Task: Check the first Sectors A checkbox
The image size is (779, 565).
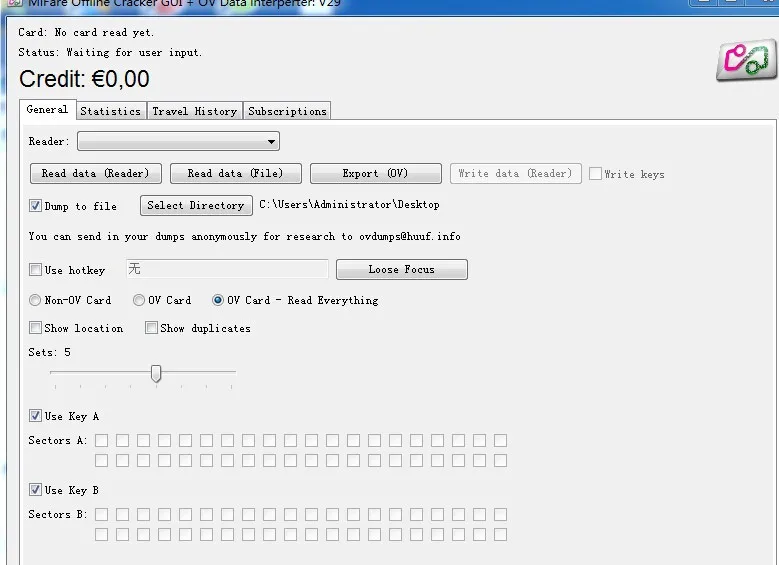Action: pos(101,440)
